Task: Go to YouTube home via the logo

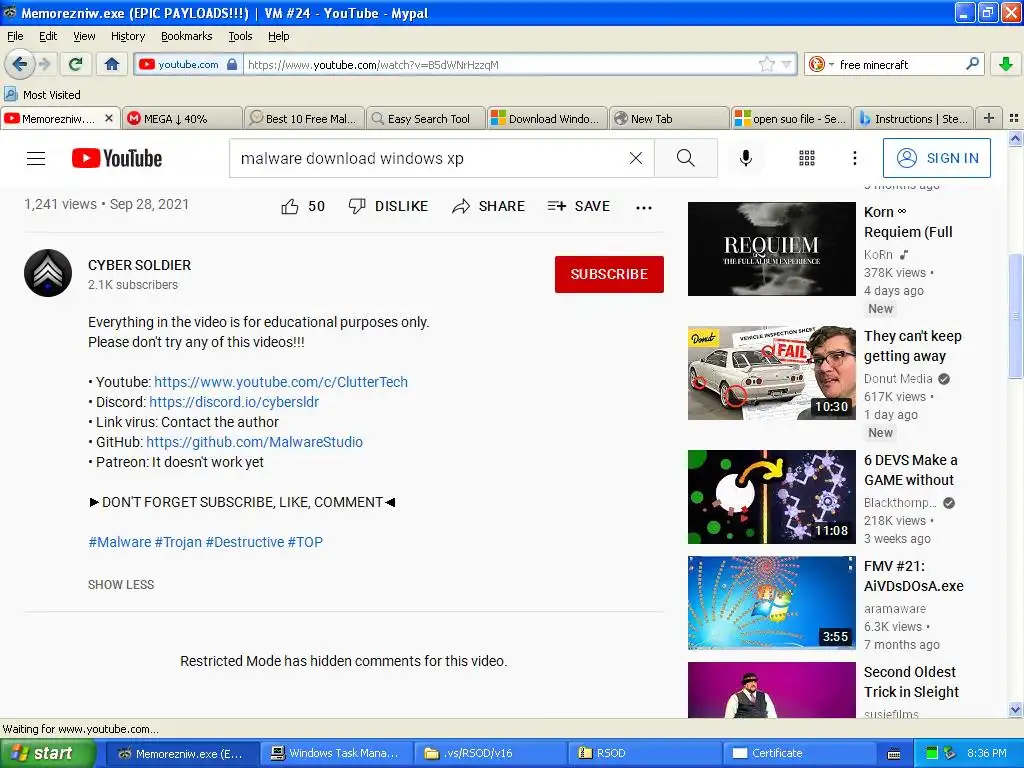Action: coord(117,158)
